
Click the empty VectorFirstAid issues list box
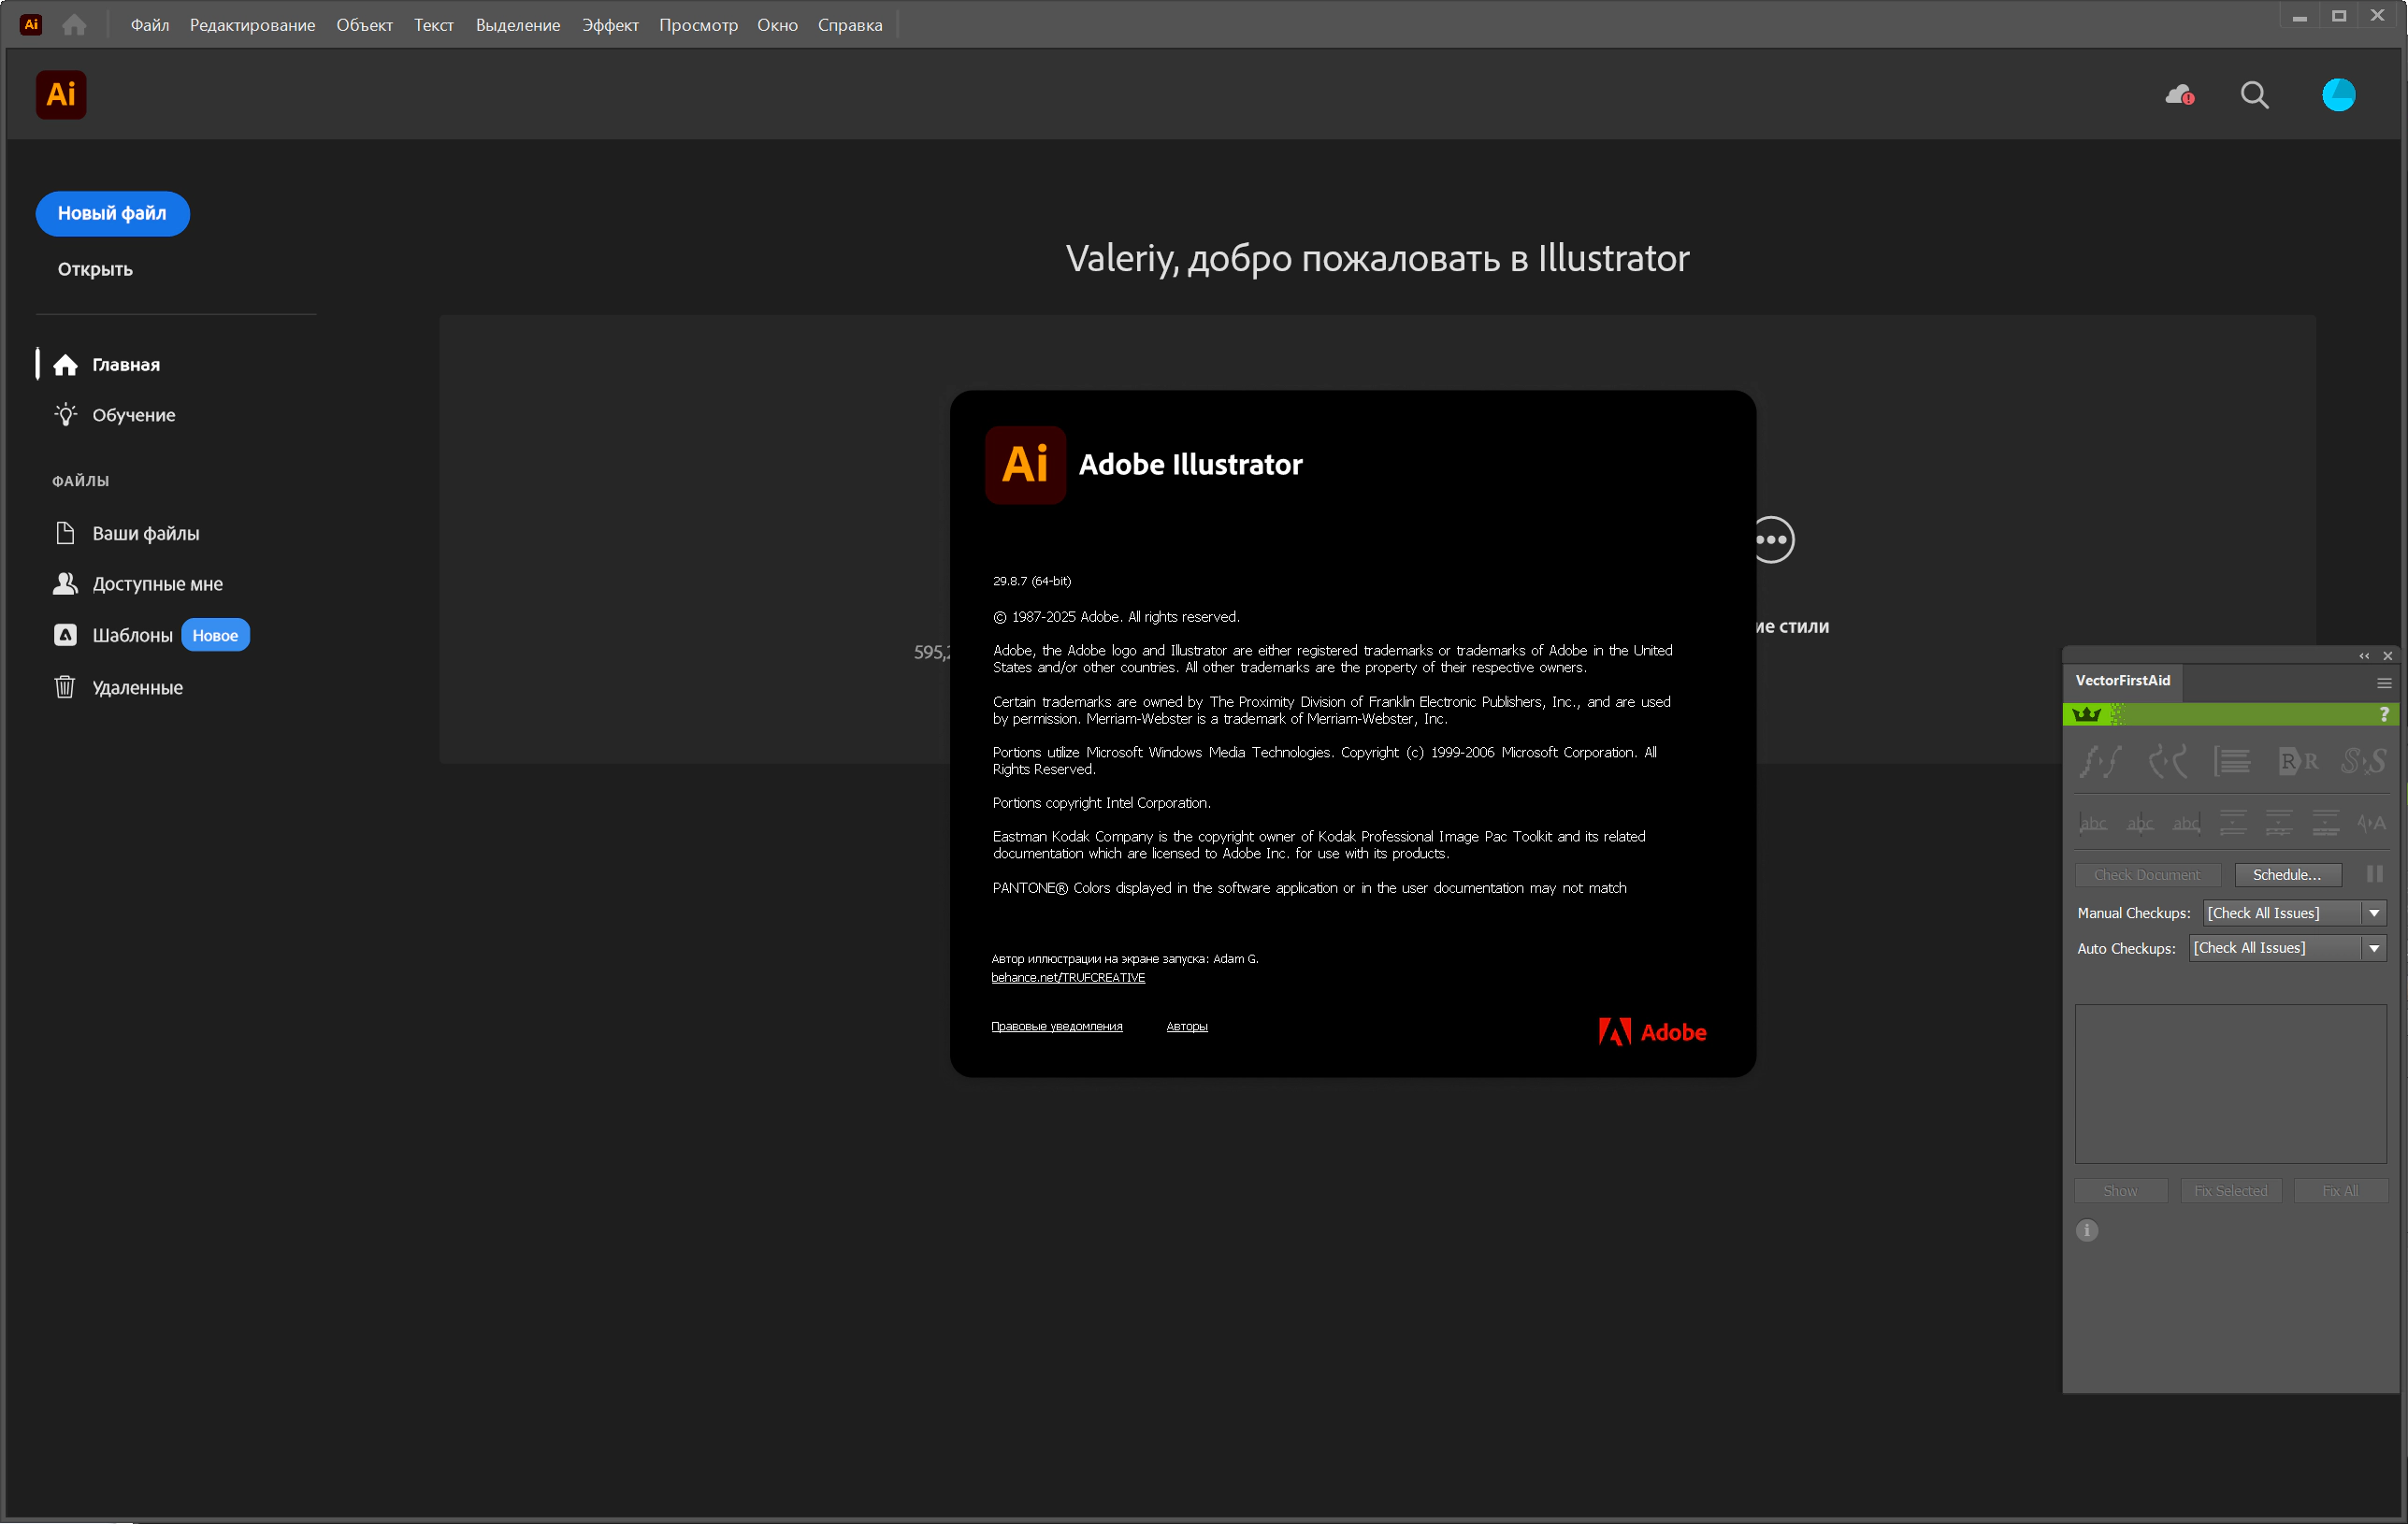coord(2231,1084)
